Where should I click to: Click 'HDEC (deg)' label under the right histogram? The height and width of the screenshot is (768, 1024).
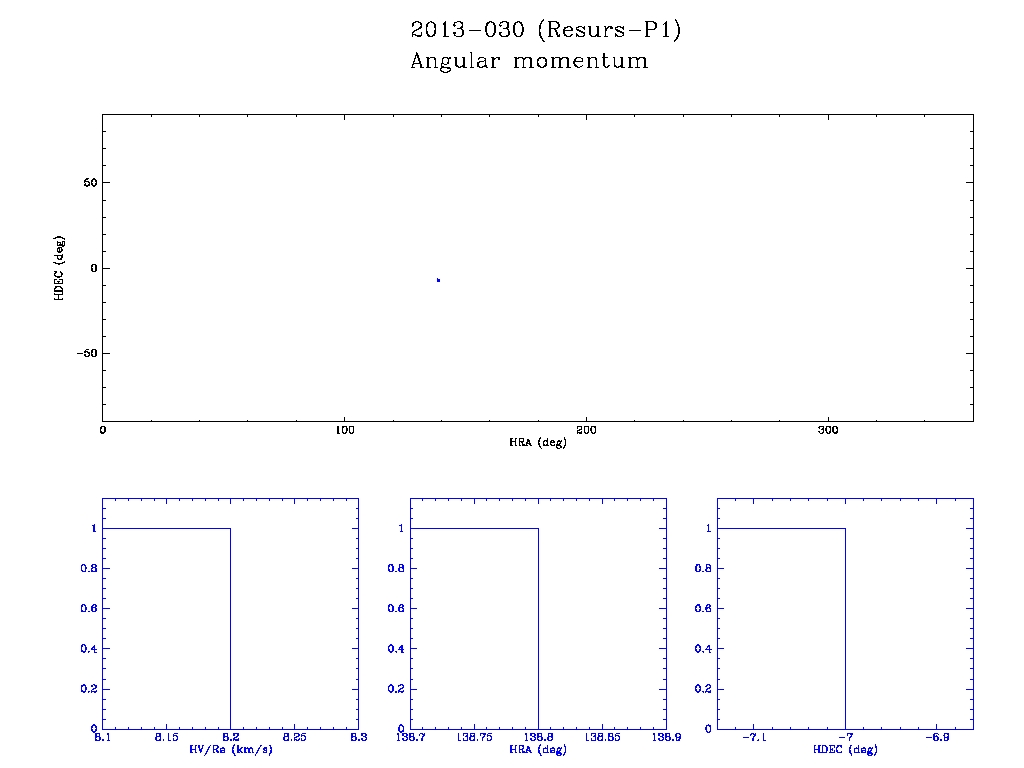(x=845, y=749)
